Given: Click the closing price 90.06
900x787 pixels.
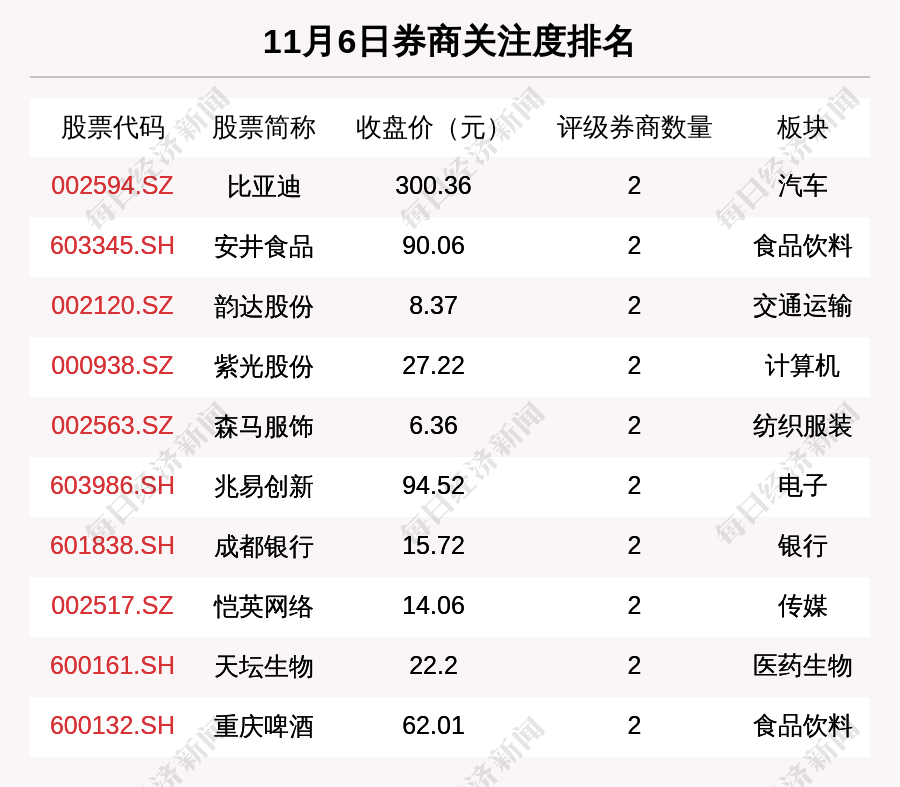Looking at the screenshot, I should coord(433,246).
